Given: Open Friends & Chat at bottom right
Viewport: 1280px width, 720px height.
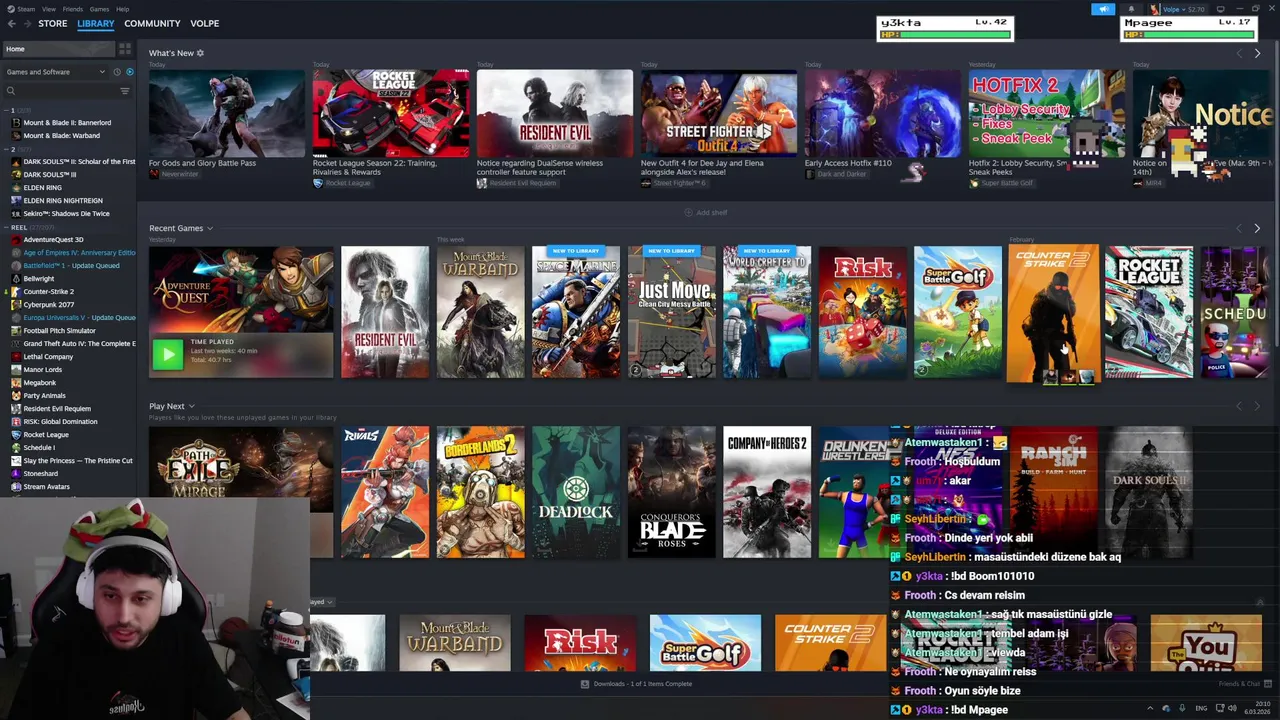Looking at the screenshot, I should coord(1244,684).
